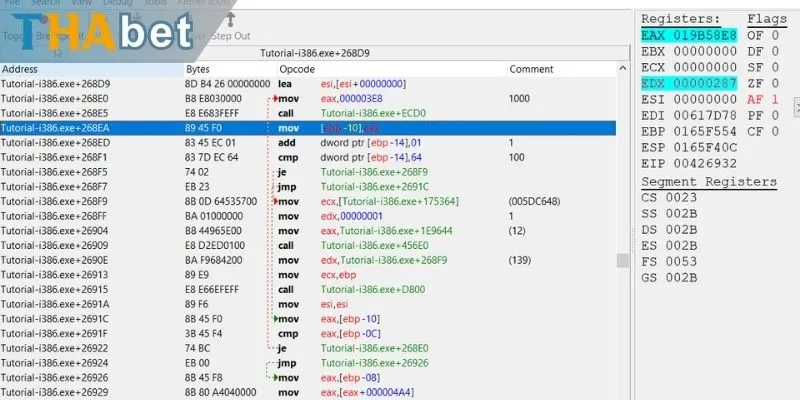
Task: Open the Search menu
Action: pyautogui.click(x=46, y=3)
